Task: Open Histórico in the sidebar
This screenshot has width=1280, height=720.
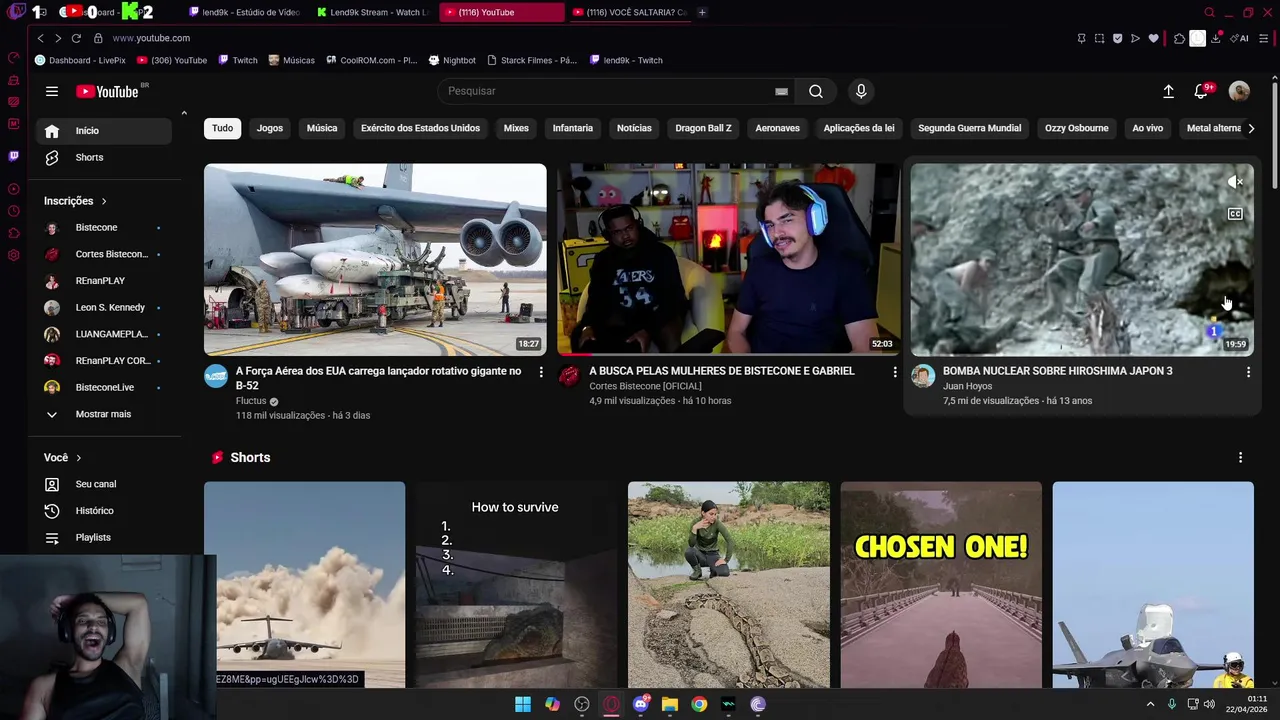Action: pos(103,511)
